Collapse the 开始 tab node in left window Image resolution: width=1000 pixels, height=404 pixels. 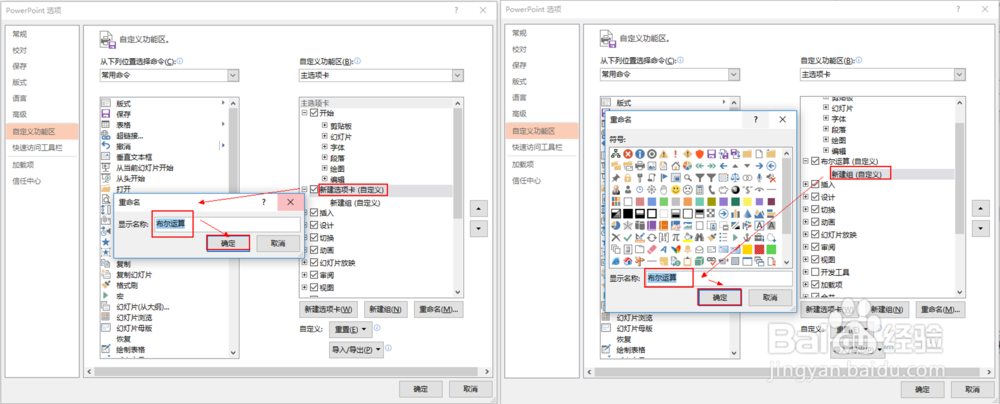305,112
